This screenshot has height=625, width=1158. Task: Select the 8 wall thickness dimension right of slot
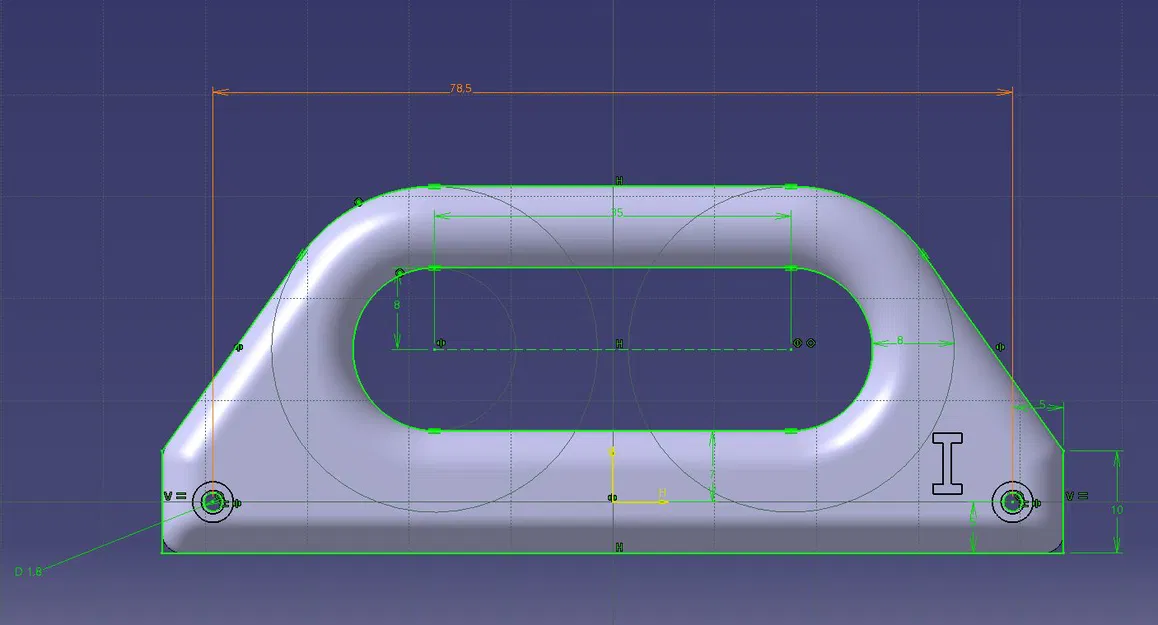click(900, 341)
